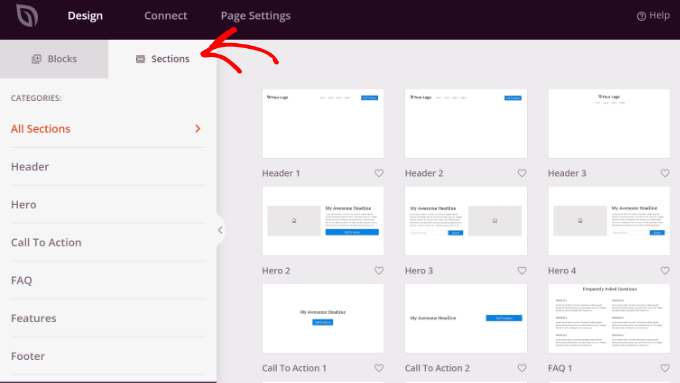Open Help

tap(653, 16)
